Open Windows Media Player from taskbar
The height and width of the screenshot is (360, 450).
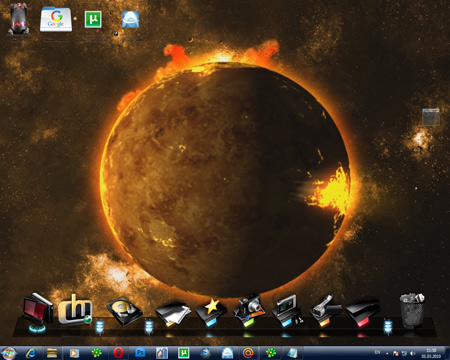(x=74, y=353)
